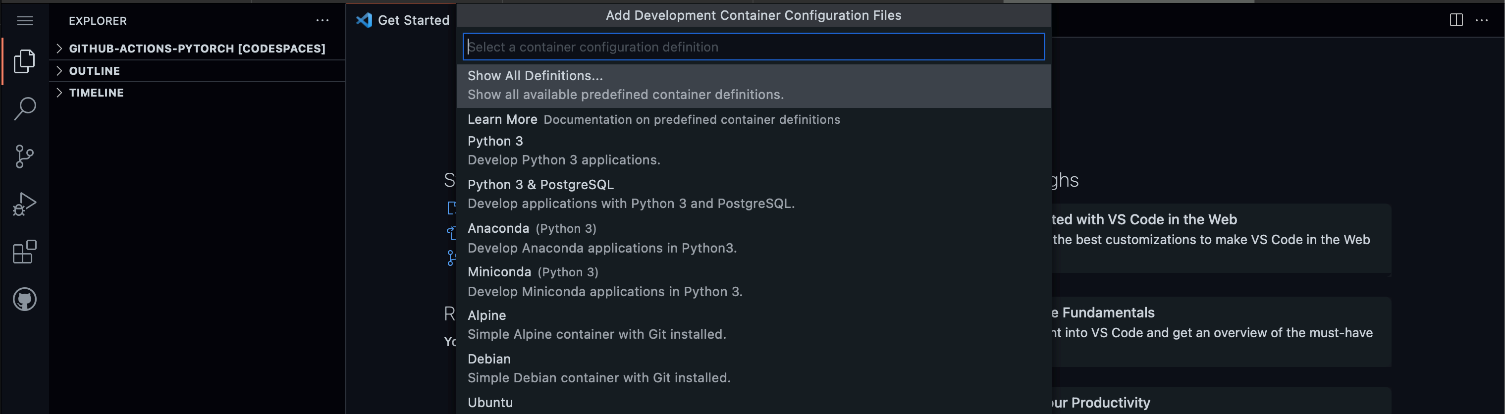Open the GitHub view in activity bar
This screenshot has width=1505, height=414.
click(x=25, y=299)
